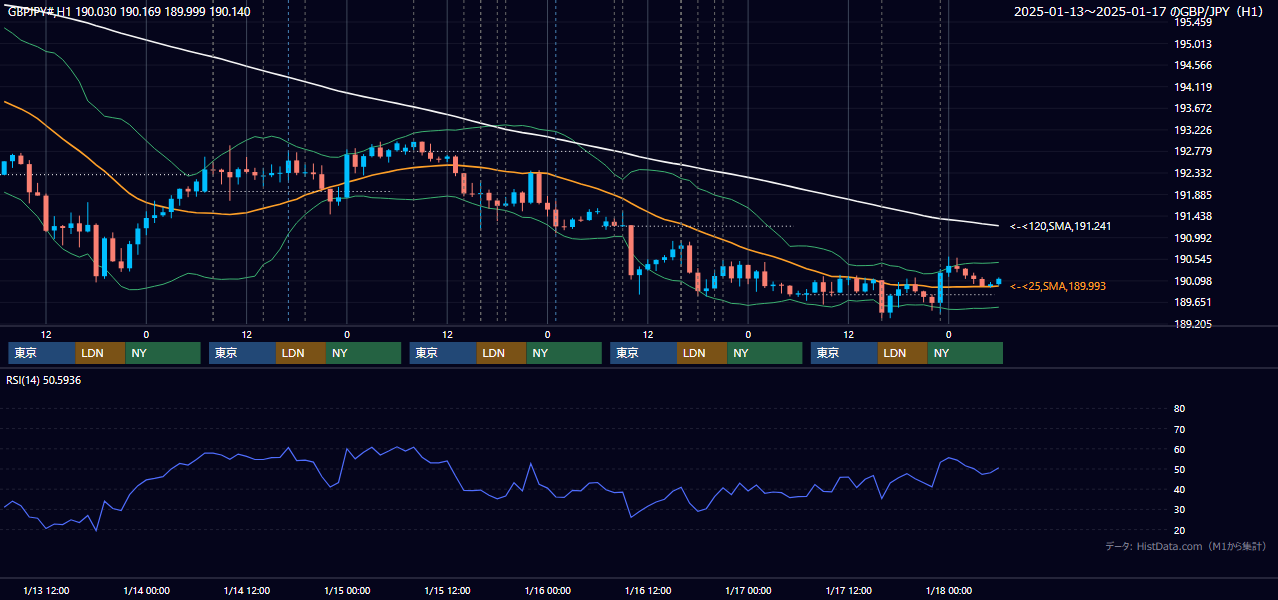Select the 1/15 00:00 time axis label
This screenshot has width=1278, height=600.
point(347,590)
